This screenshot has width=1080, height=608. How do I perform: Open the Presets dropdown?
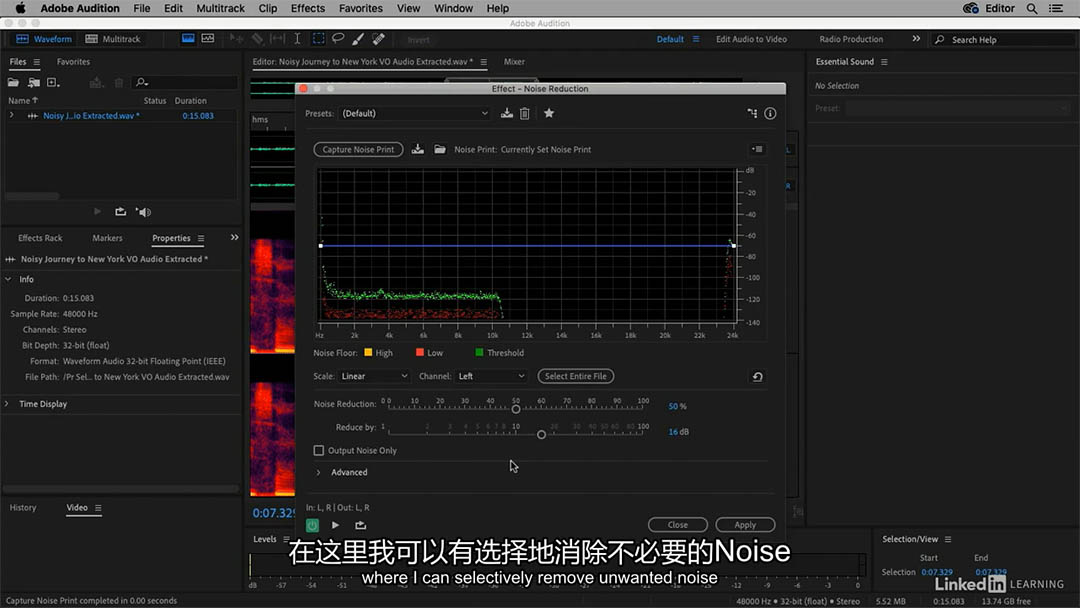(x=415, y=114)
